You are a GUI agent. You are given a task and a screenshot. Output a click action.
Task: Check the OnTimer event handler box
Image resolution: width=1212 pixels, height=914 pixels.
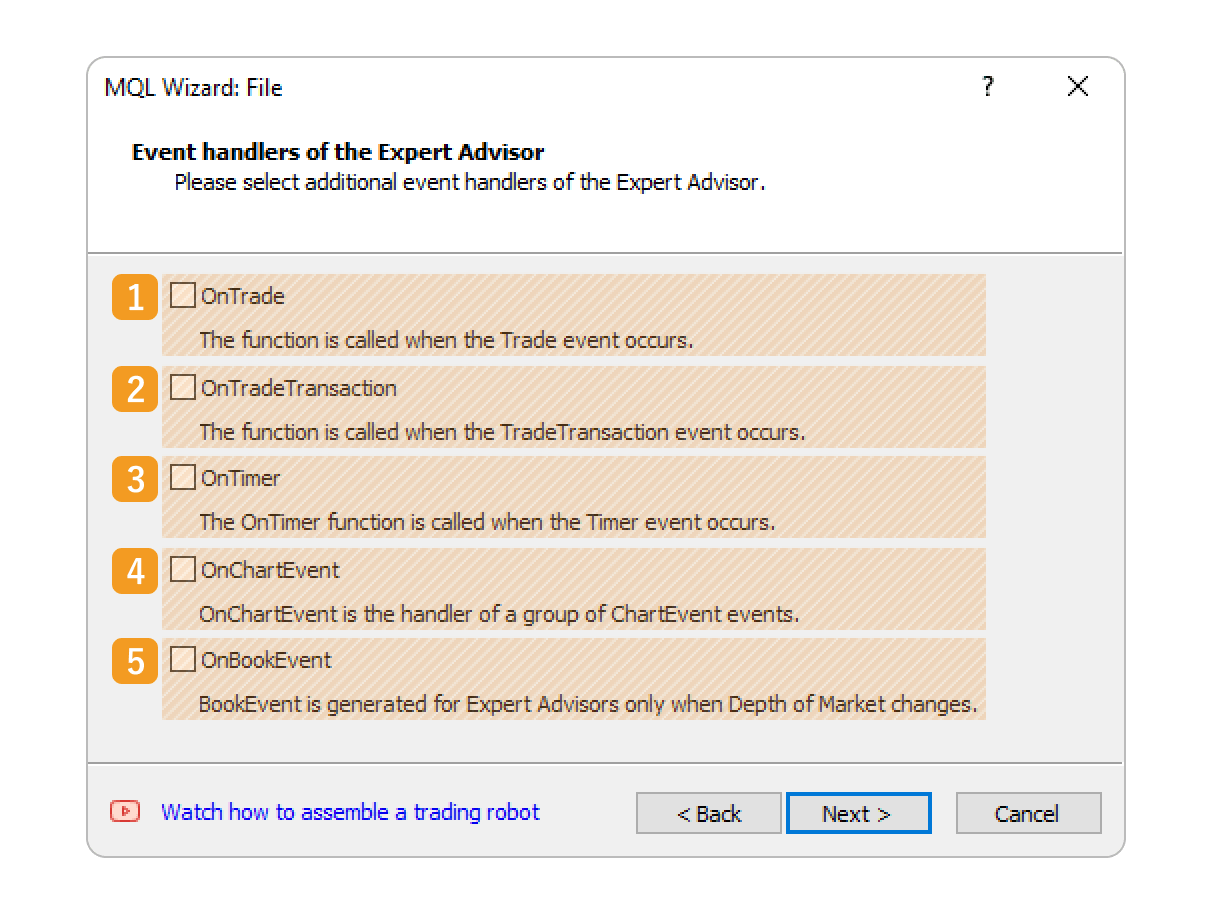click(183, 477)
